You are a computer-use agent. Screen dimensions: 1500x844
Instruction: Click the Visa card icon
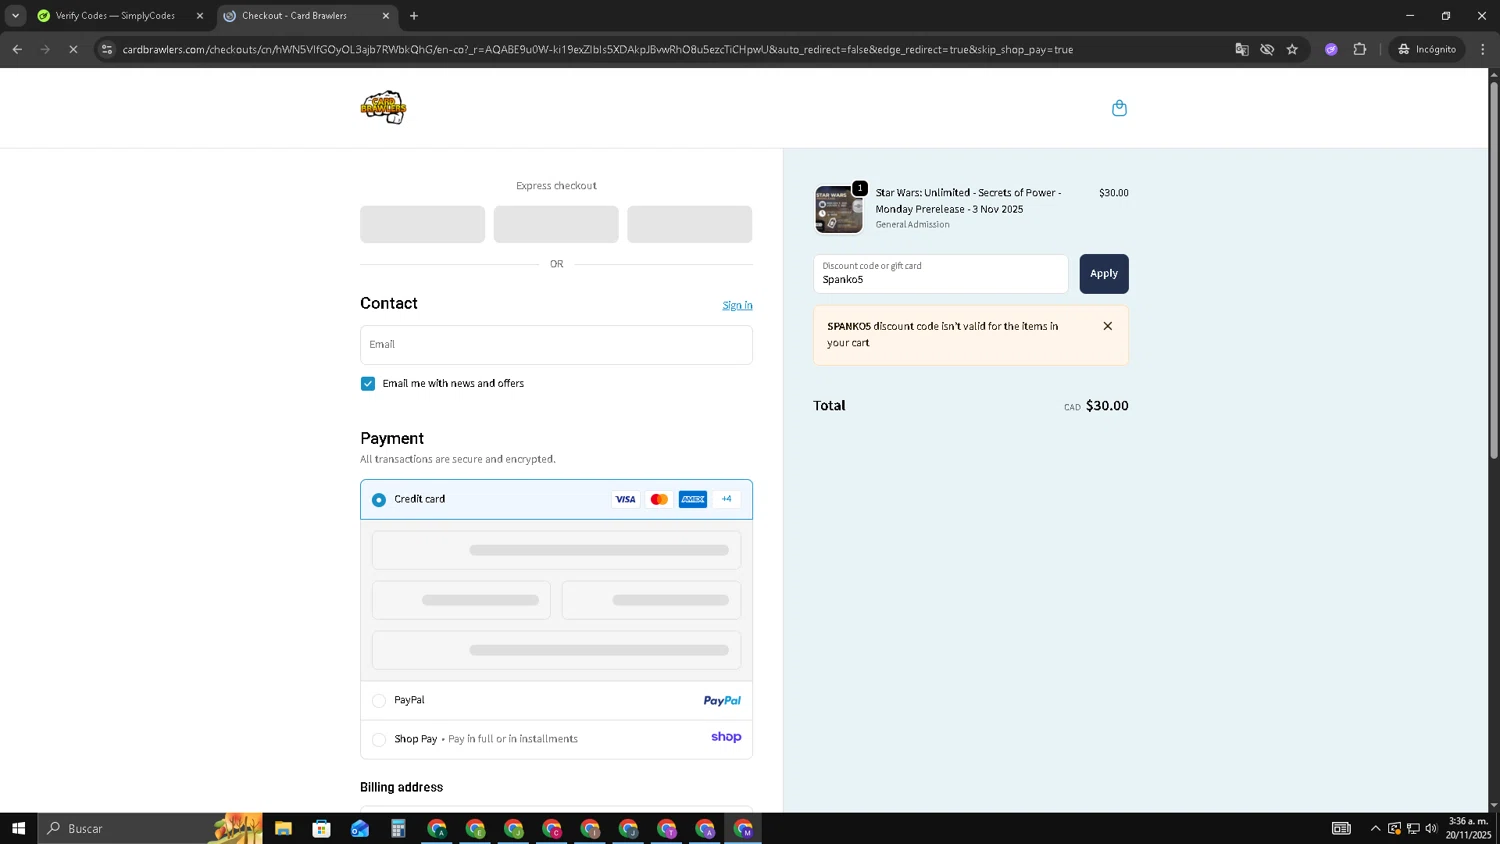[x=625, y=499]
